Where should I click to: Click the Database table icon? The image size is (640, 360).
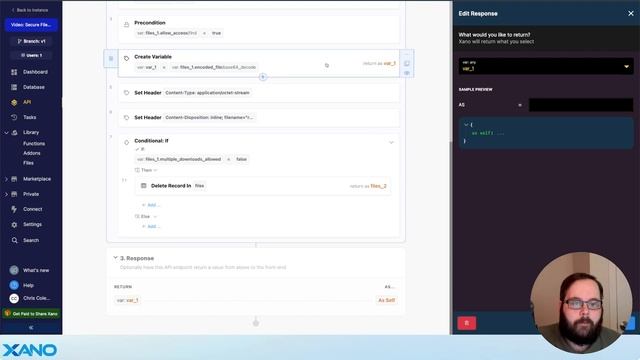14,87
